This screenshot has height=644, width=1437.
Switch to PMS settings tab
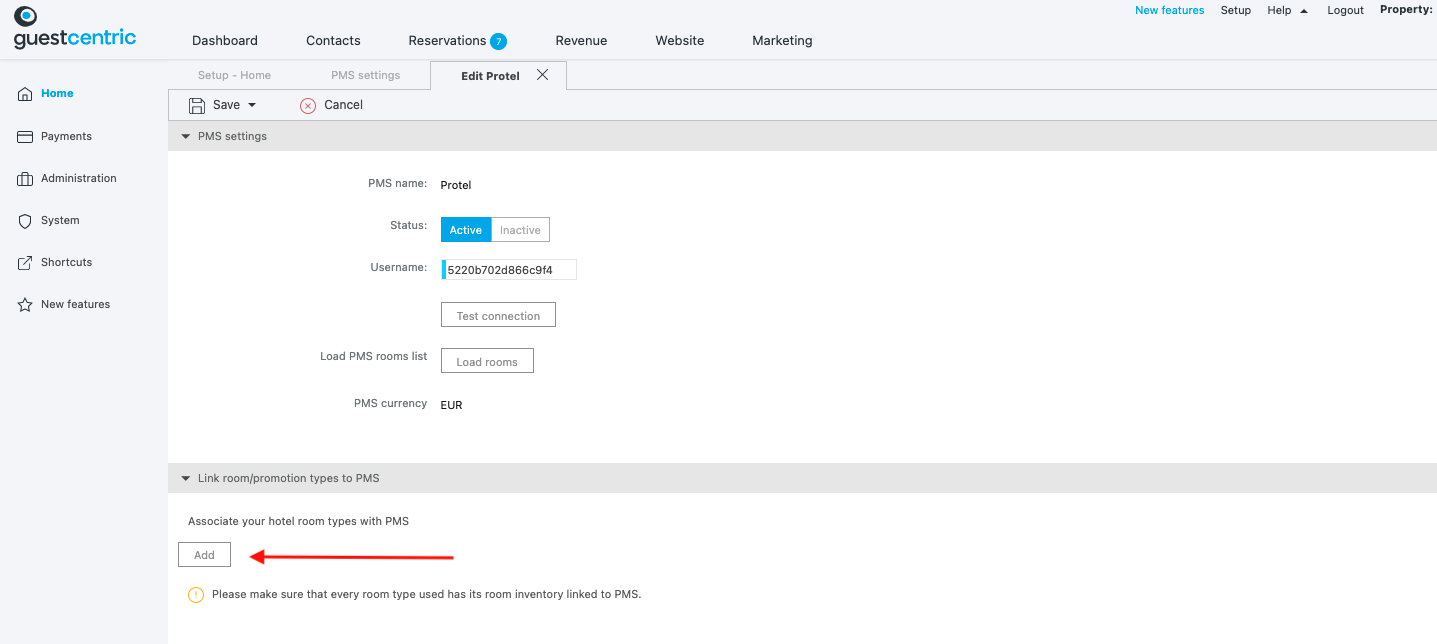tap(366, 75)
